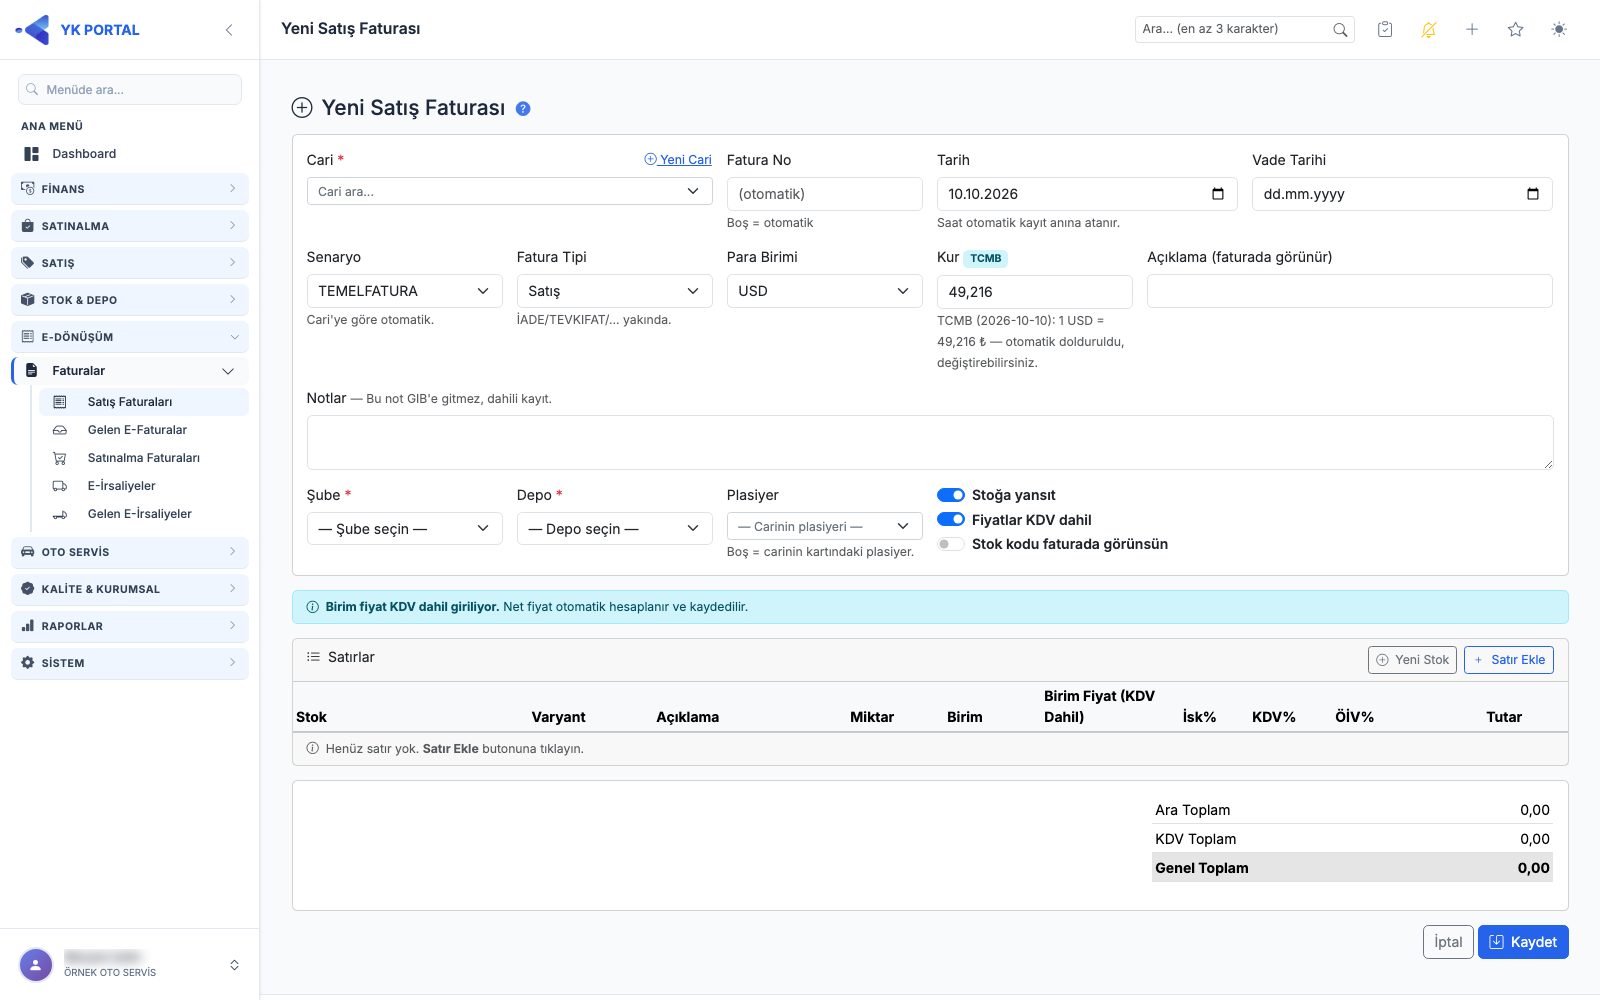1600x1000 pixels.
Task: Open the Senaryo dropdown
Action: [404, 291]
